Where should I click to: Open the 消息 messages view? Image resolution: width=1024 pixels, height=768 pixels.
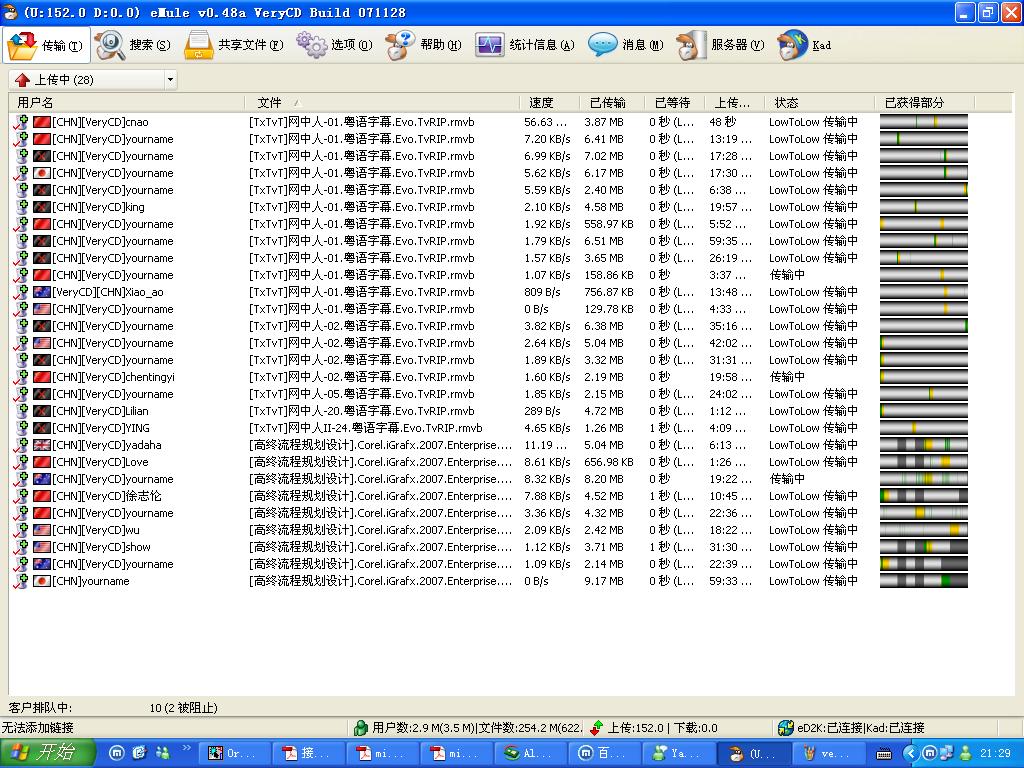(625, 45)
